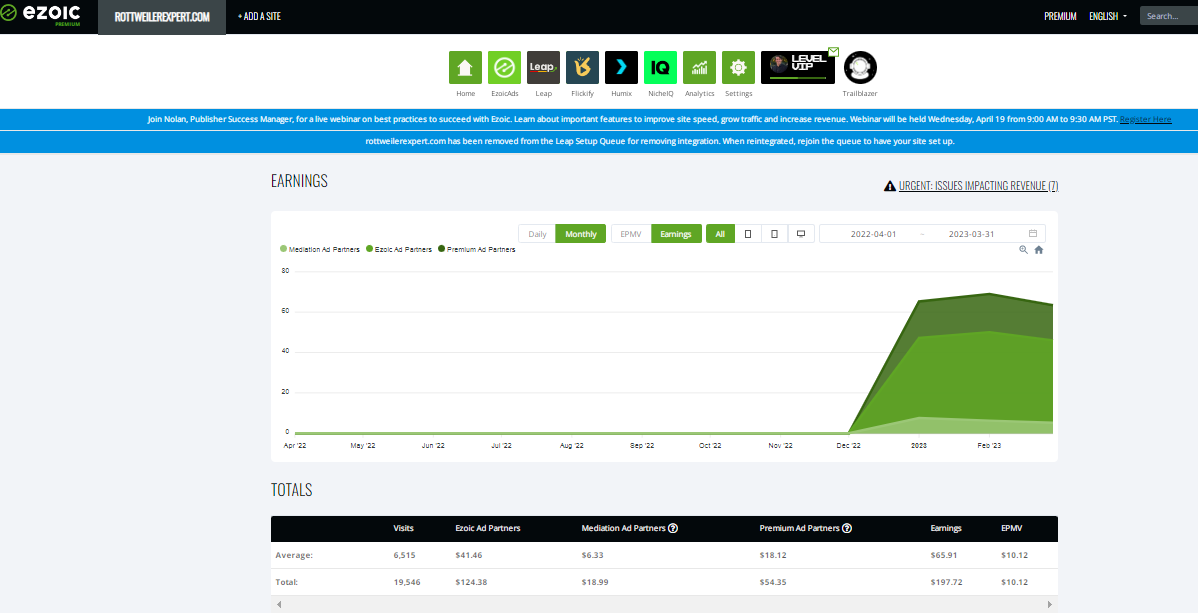Select average visits value 6,515

(x=404, y=556)
